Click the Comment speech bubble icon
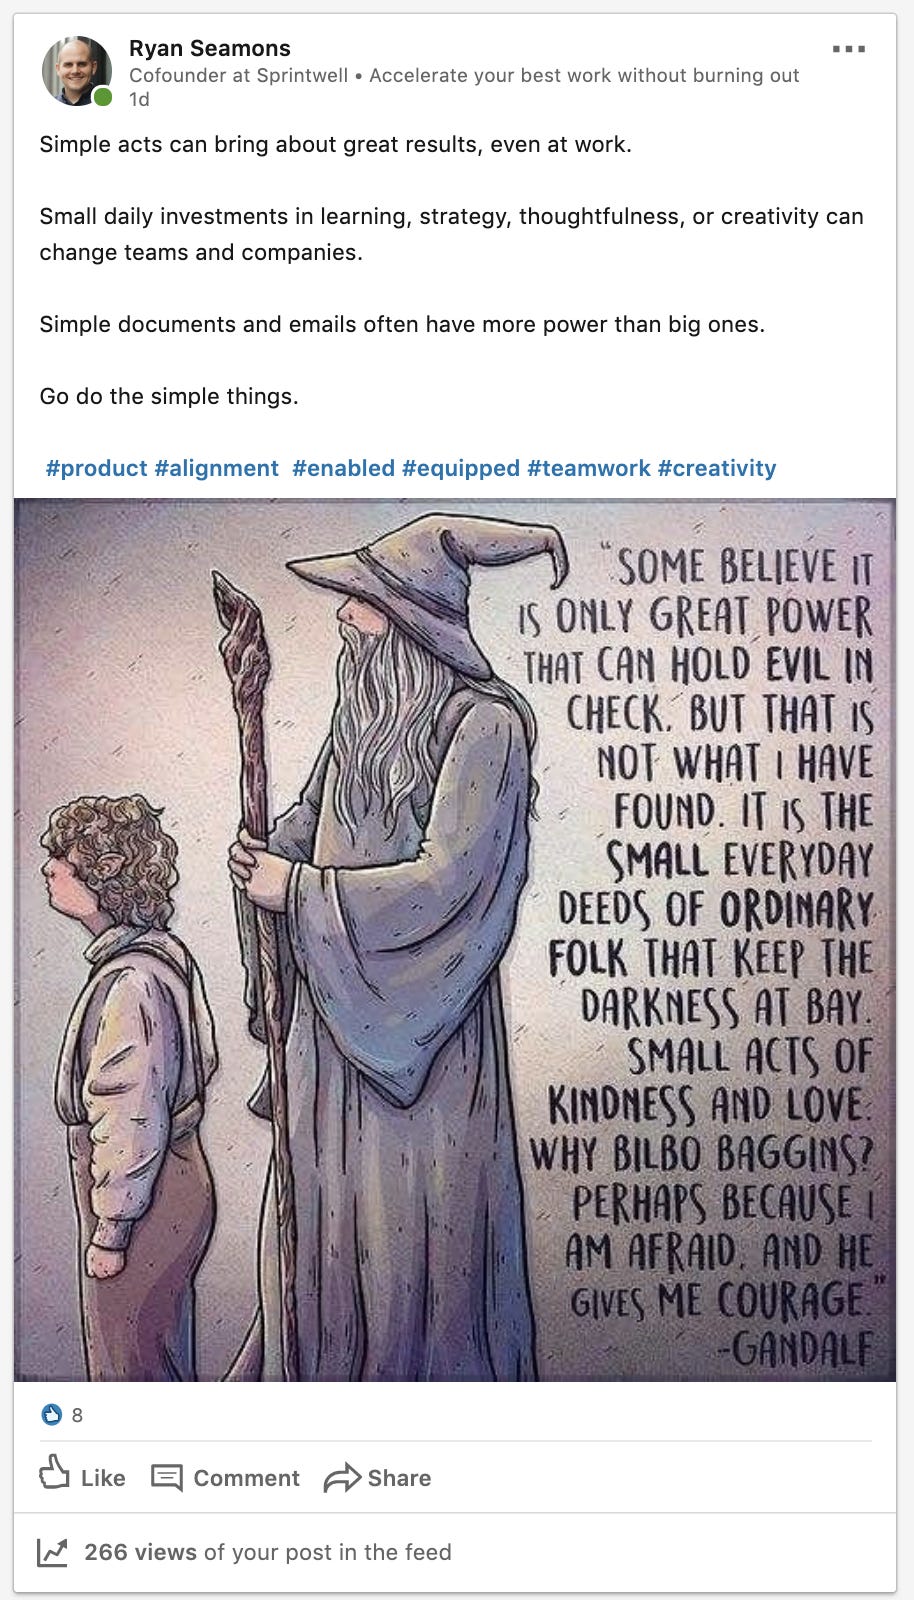The height and width of the screenshot is (1600, 914). point(167,1477)
